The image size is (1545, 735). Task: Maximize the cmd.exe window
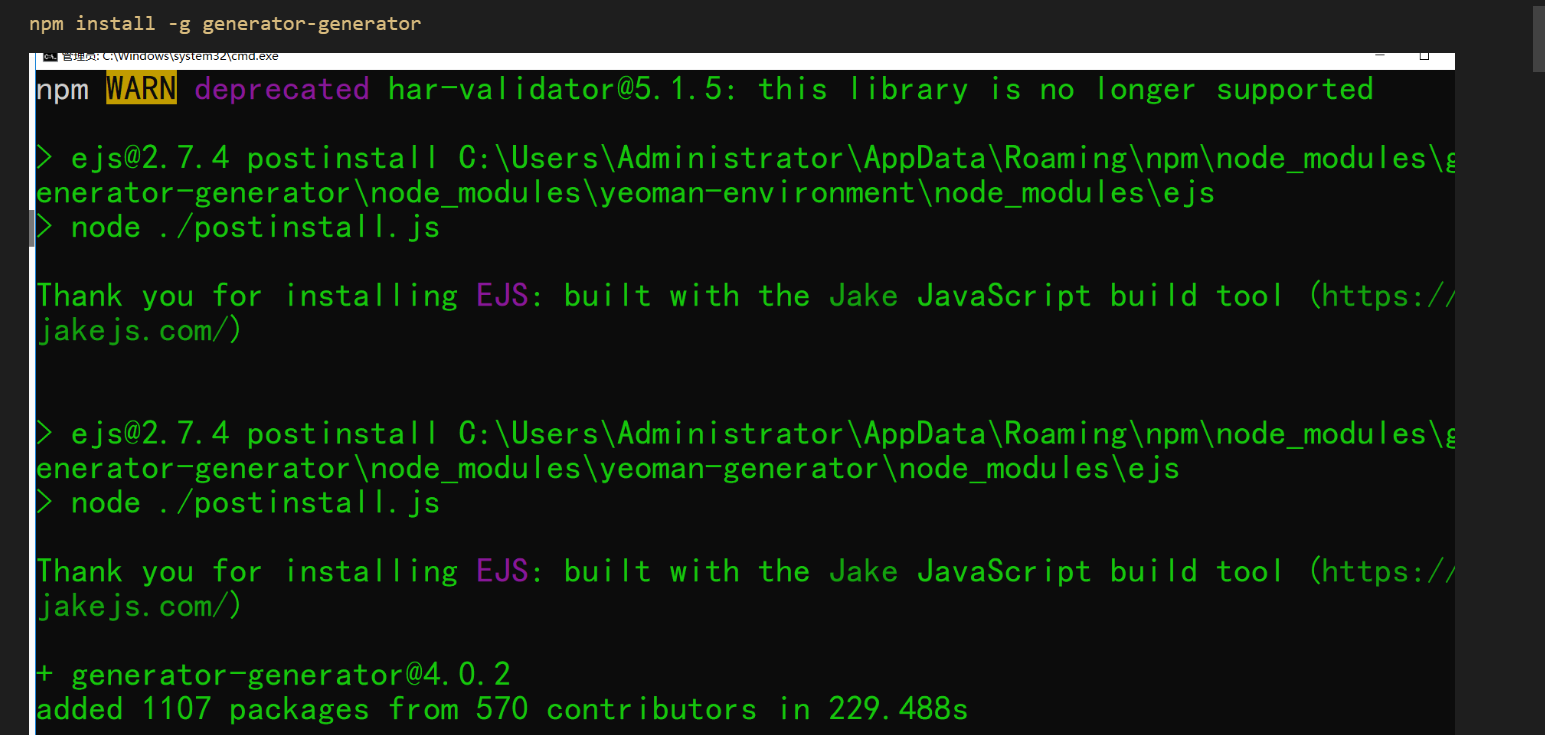[x=1424, y=55]
